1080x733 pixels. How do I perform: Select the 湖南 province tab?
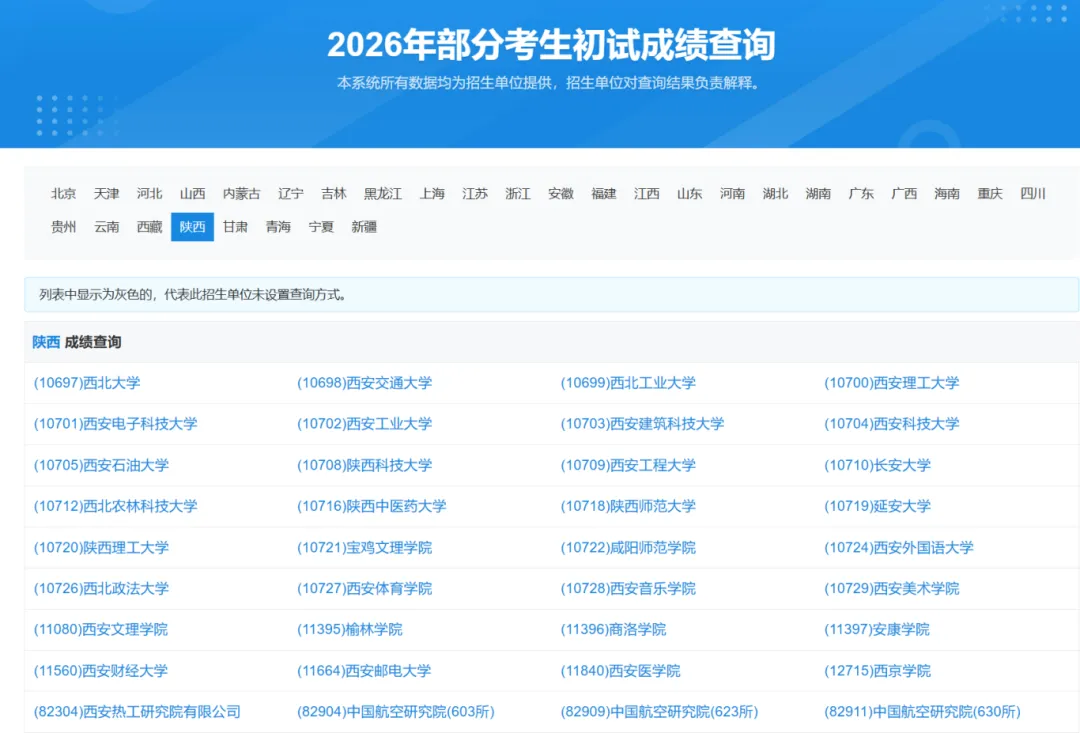coord(818,194)
